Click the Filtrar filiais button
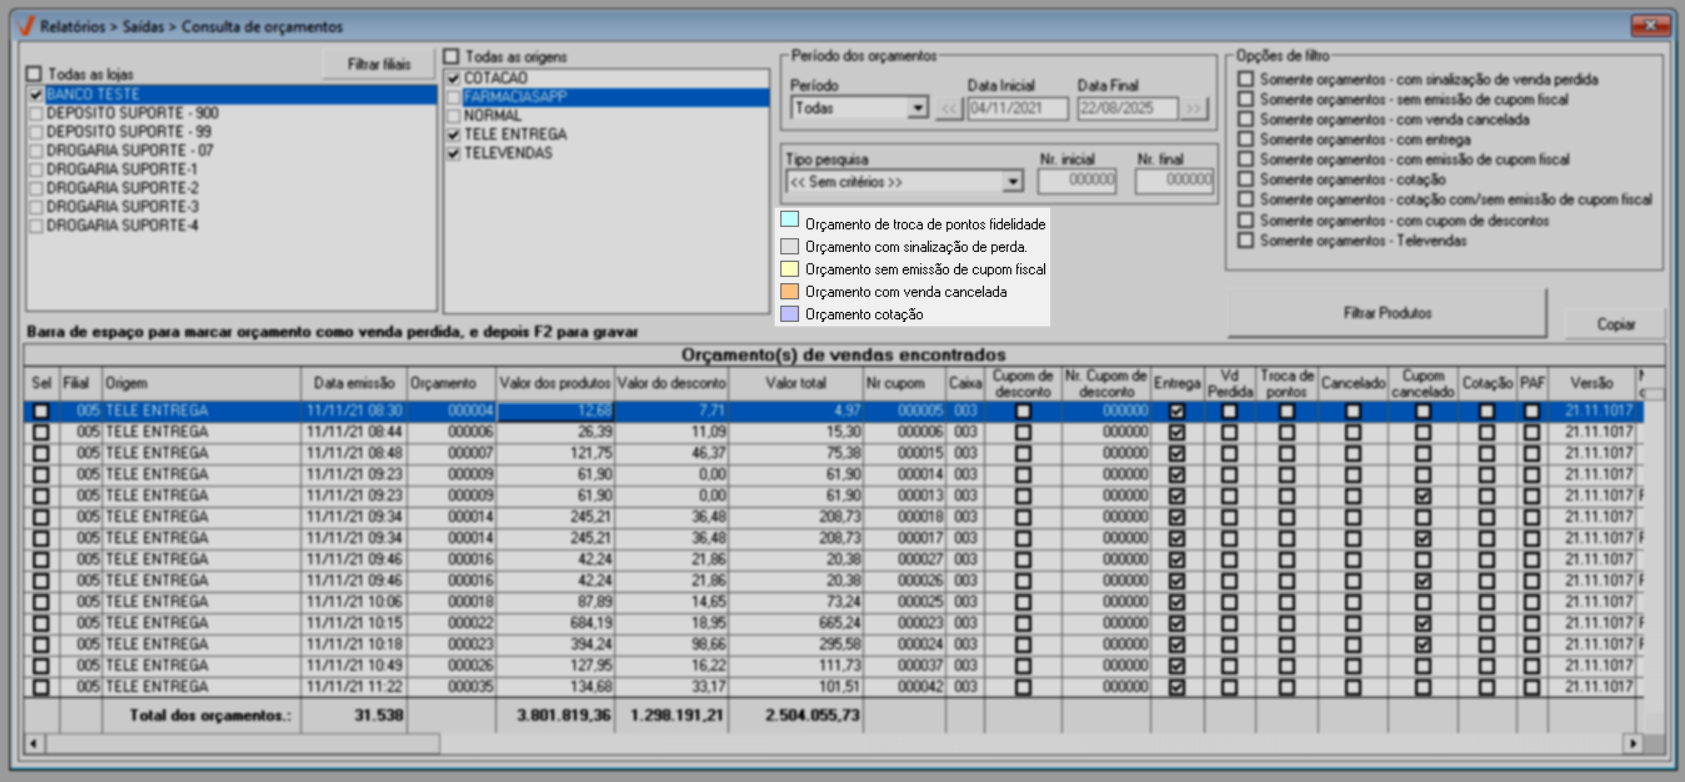Viewport: 1685px width, 782px height. point(378,64)
